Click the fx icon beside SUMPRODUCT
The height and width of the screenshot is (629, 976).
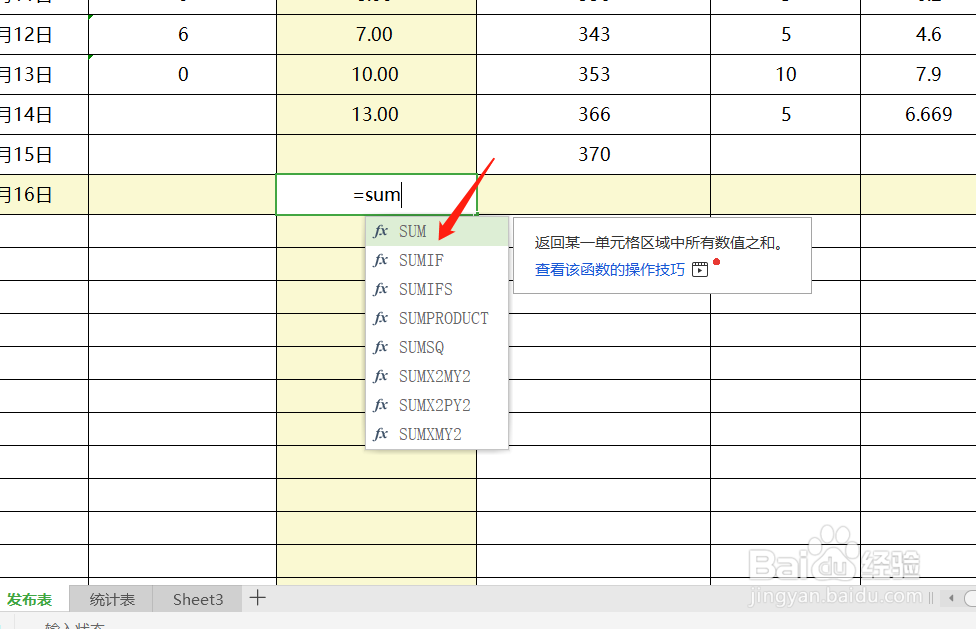coord(381,318)
